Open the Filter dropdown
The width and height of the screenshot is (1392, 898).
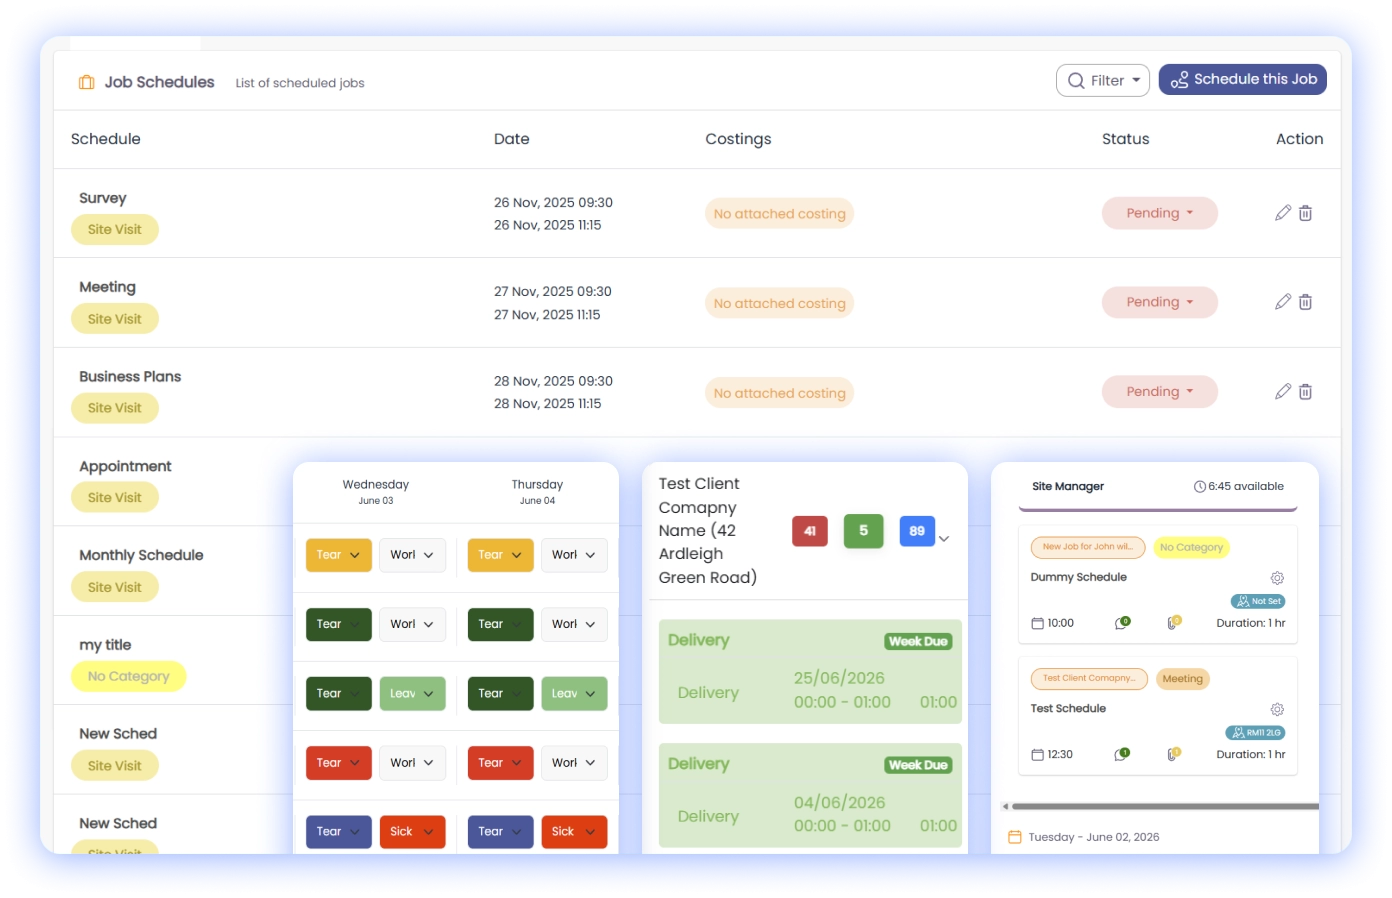click(x=1103, y=81)
